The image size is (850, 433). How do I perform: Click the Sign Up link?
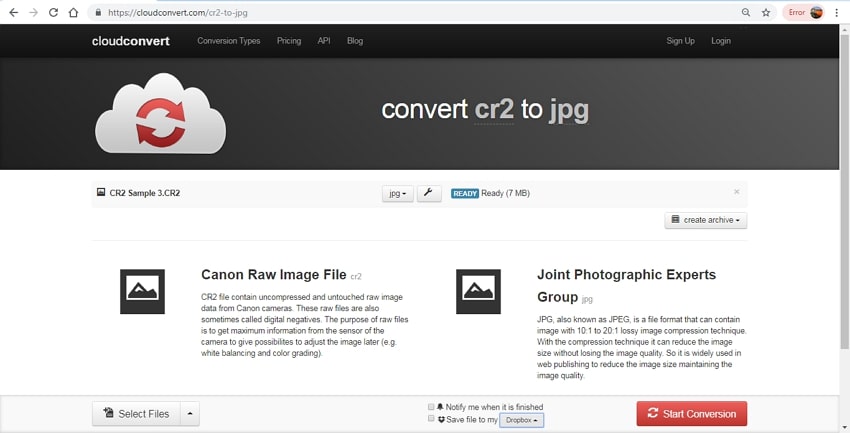(680, 41)
